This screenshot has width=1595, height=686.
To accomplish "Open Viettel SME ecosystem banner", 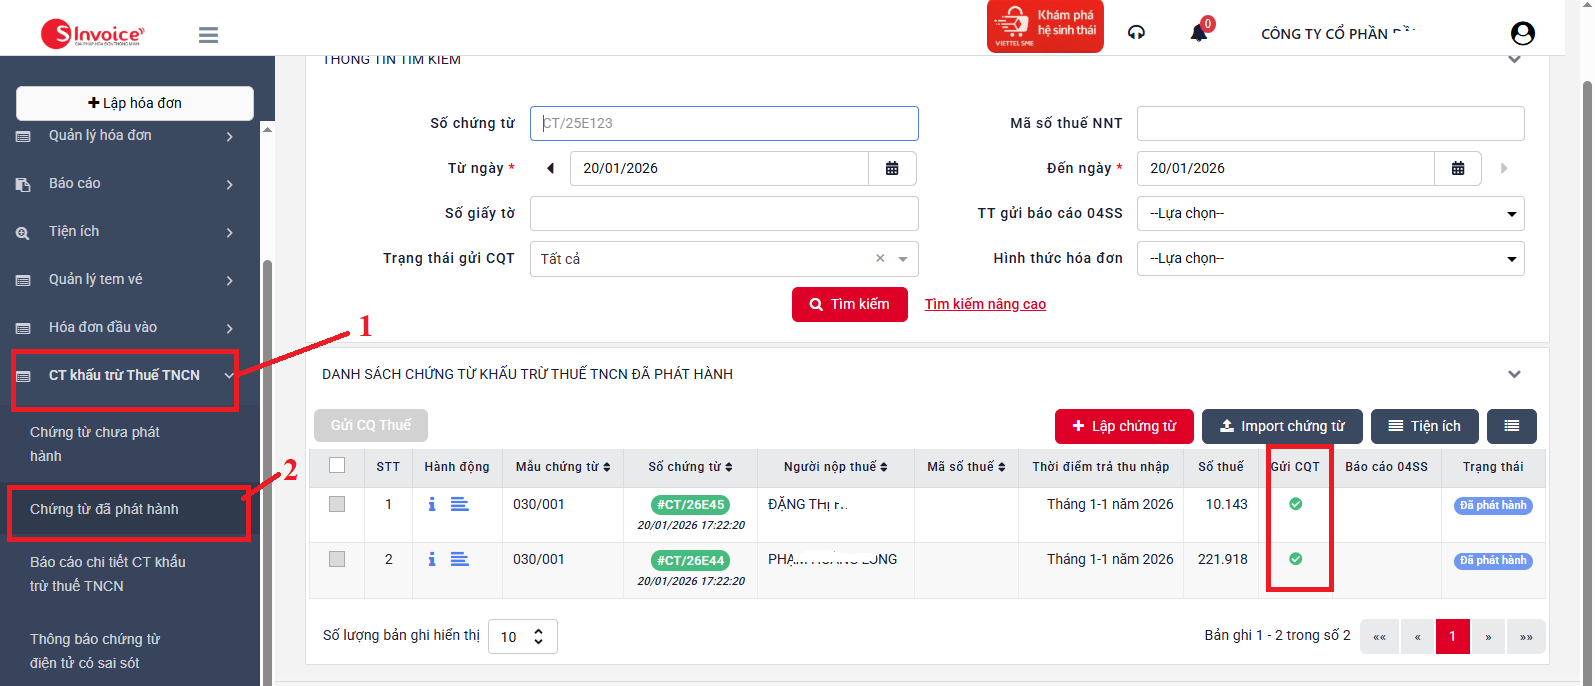I will (x=1046, y=26).
